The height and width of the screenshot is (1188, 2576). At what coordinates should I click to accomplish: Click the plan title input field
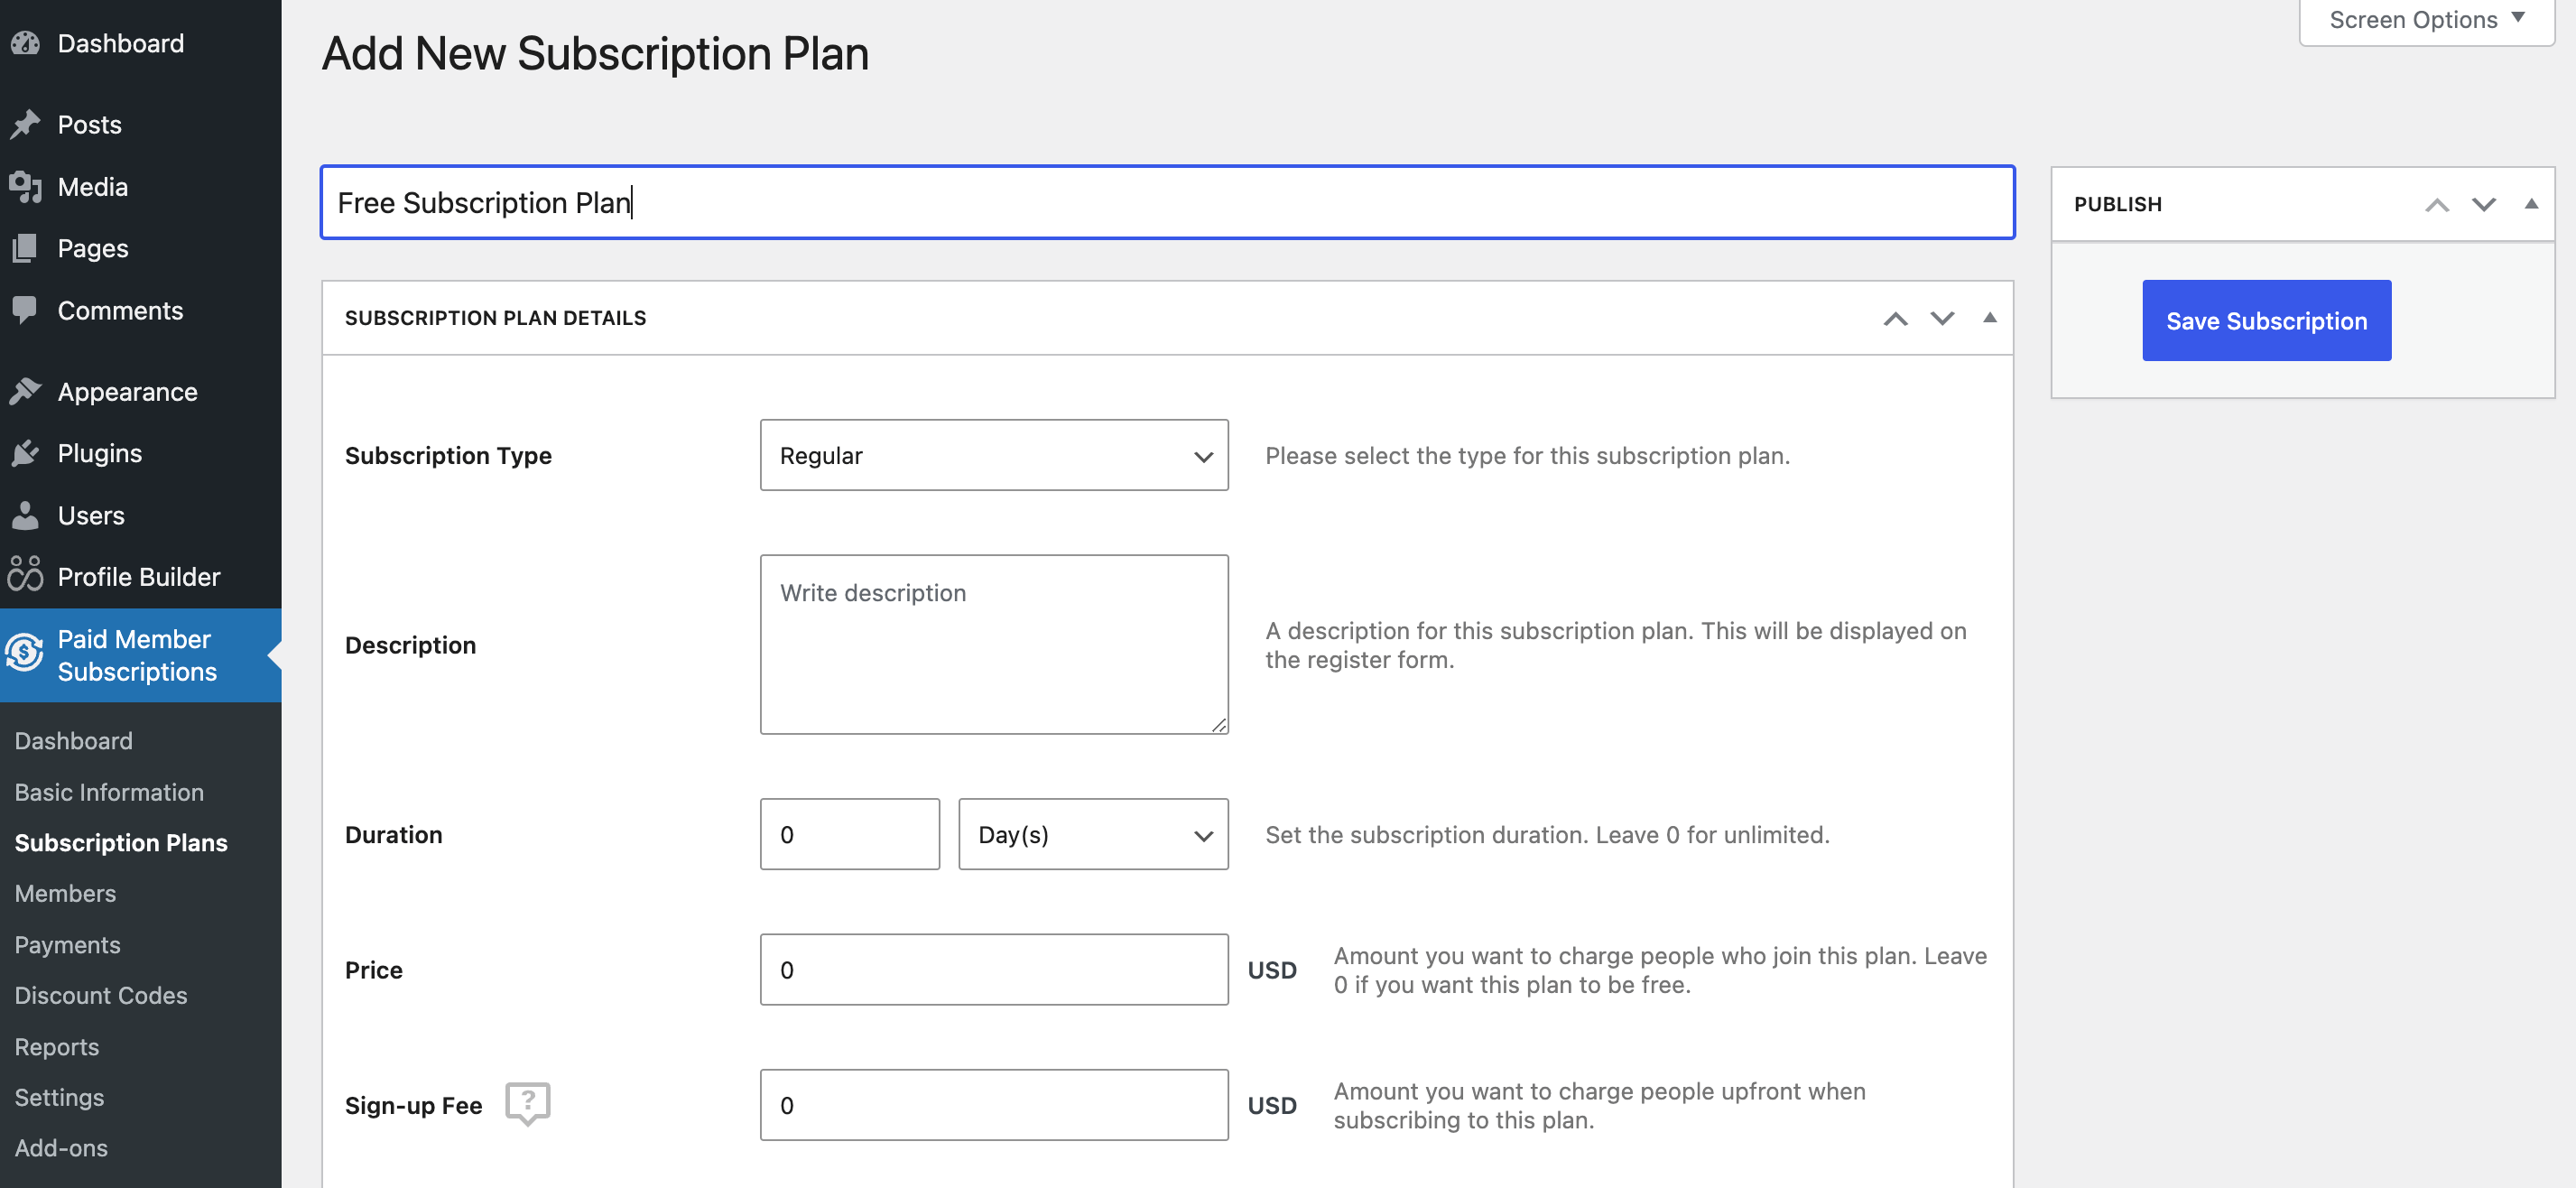(x=1167, y=202)
